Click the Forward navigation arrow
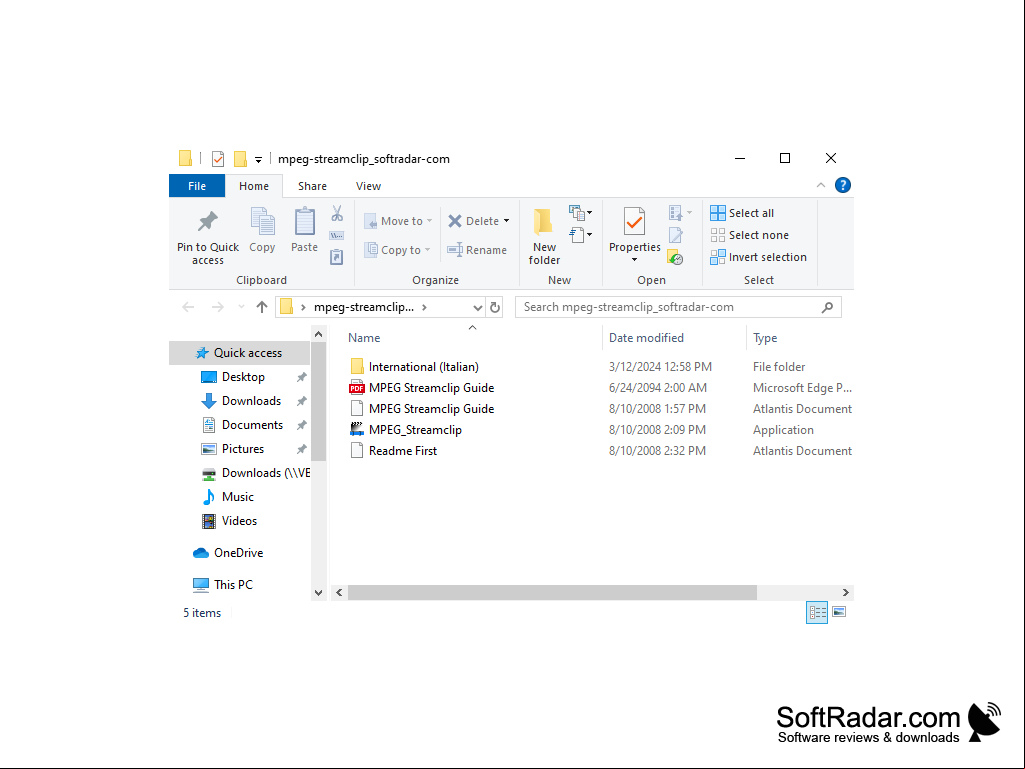Screen dimensions: 1025x769 pyautogui.click(x=218, y=307)
